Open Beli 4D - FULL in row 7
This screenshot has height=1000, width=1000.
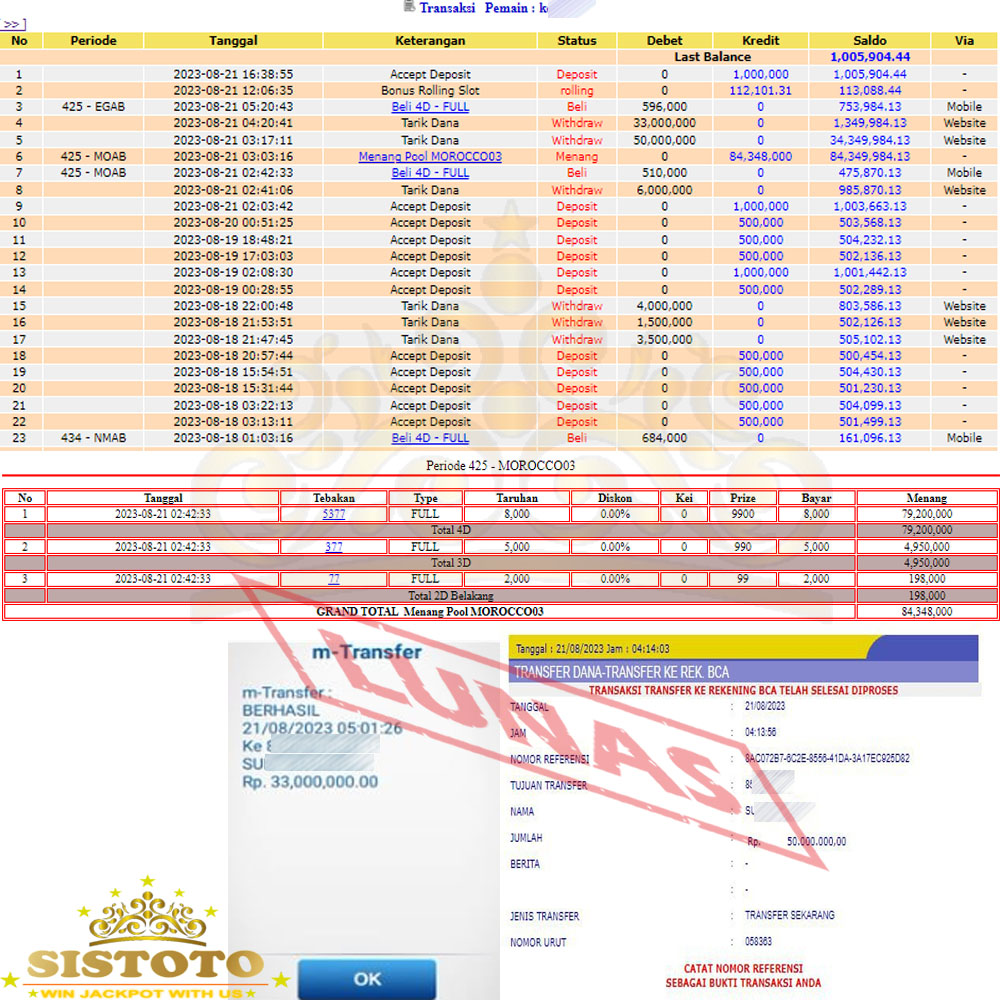(x=430, y=173)
